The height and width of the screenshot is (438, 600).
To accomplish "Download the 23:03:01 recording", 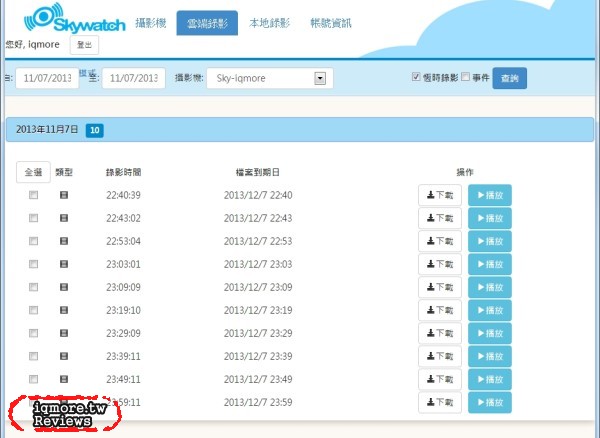I will [x=440, y=264].
